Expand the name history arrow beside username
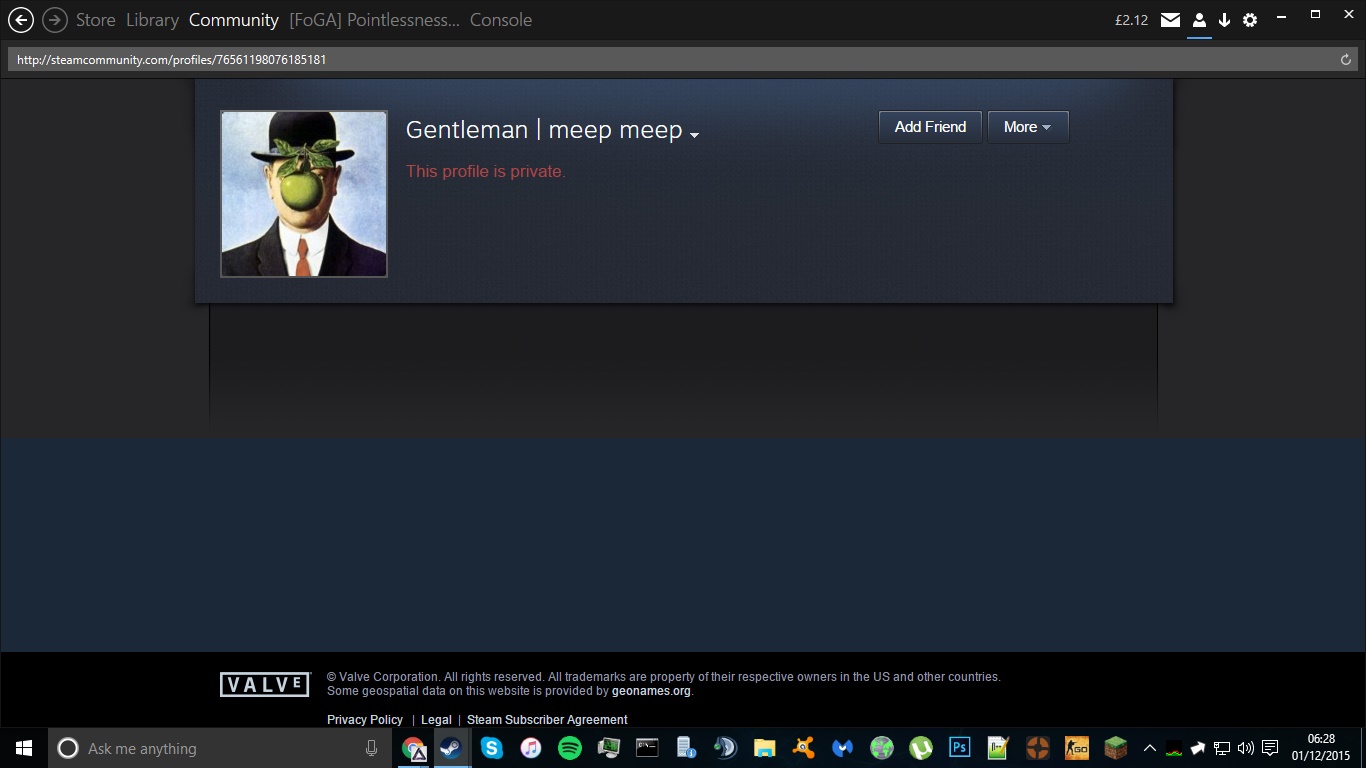Viewport: 1366px width, 768px height. tap(694, 135)
